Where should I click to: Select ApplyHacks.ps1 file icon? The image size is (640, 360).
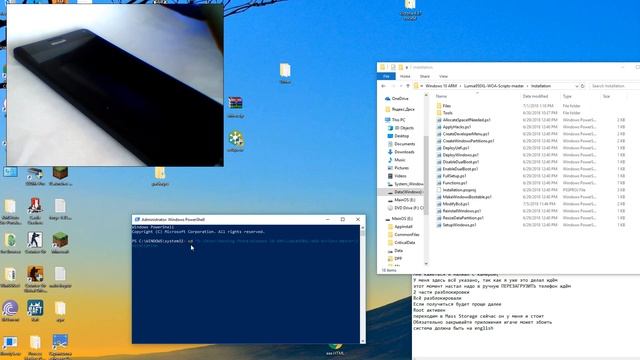[439, 127]
